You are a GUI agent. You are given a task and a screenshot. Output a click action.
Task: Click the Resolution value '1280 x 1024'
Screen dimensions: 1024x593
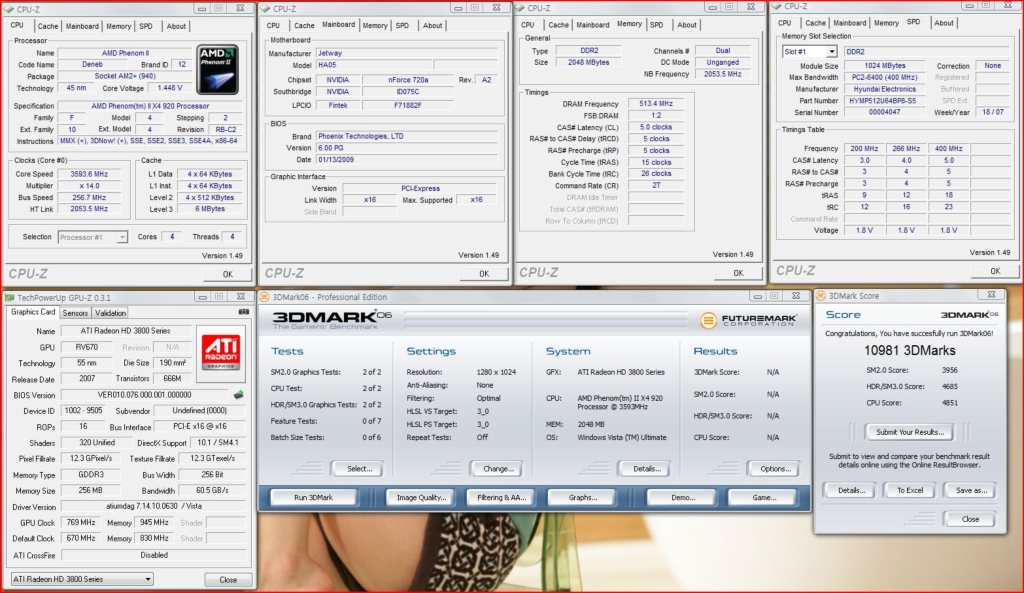pos(496,372)
